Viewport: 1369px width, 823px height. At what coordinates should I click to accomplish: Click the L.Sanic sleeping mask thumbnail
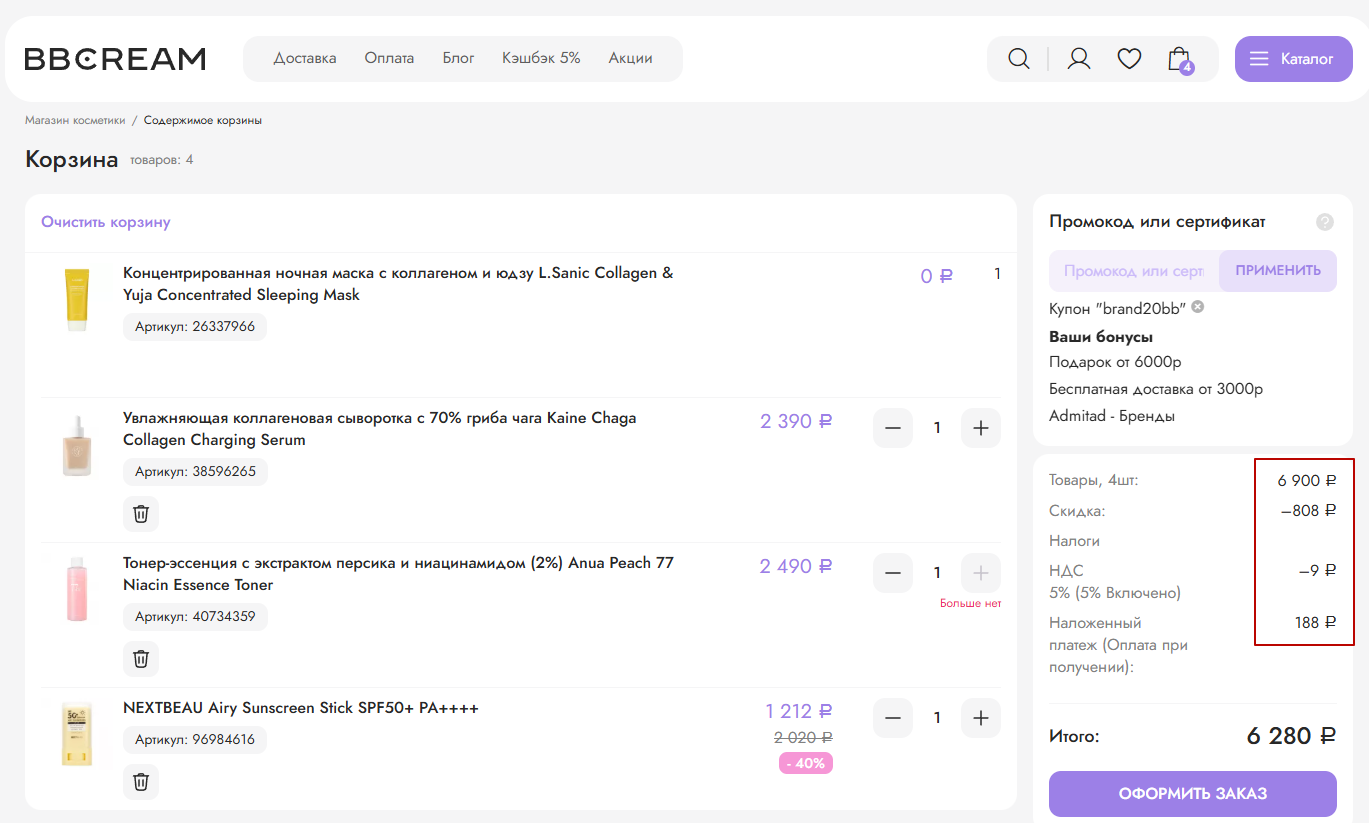(x=77, y=299)
